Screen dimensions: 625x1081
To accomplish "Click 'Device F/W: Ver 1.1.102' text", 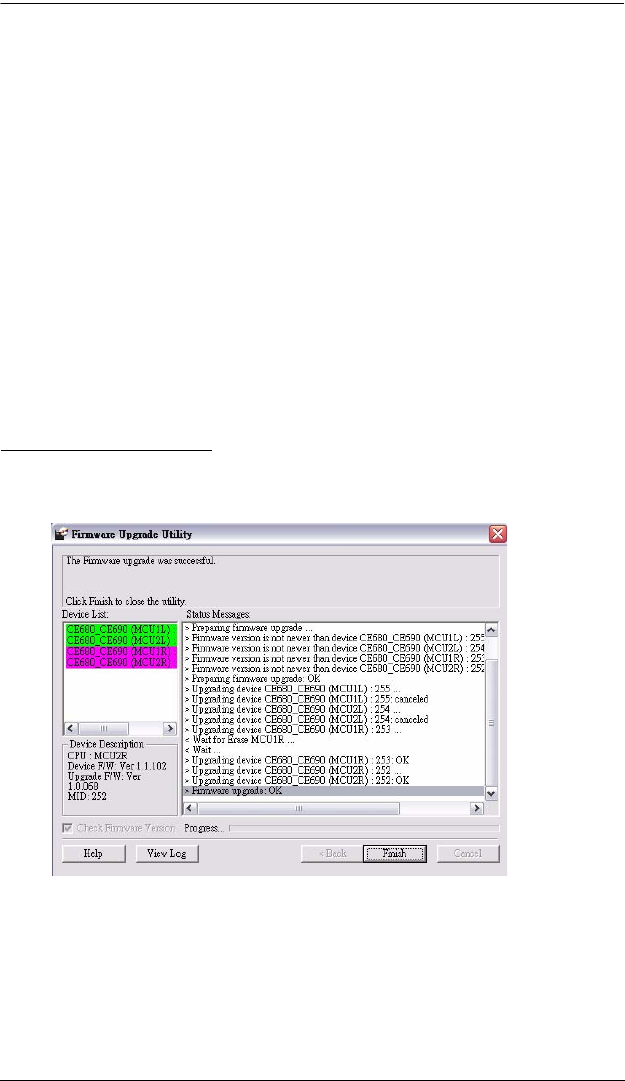I will (117, 766).
